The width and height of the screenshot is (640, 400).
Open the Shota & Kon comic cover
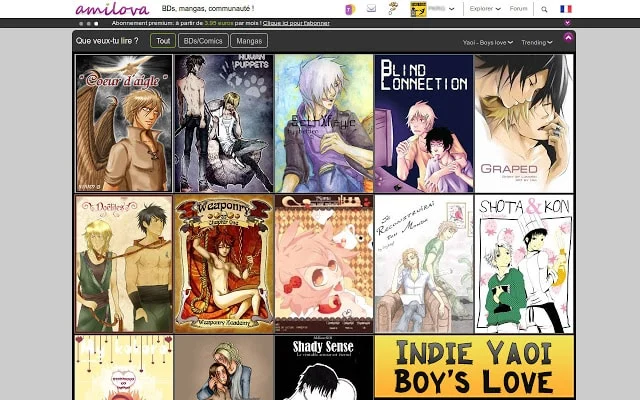524,264
